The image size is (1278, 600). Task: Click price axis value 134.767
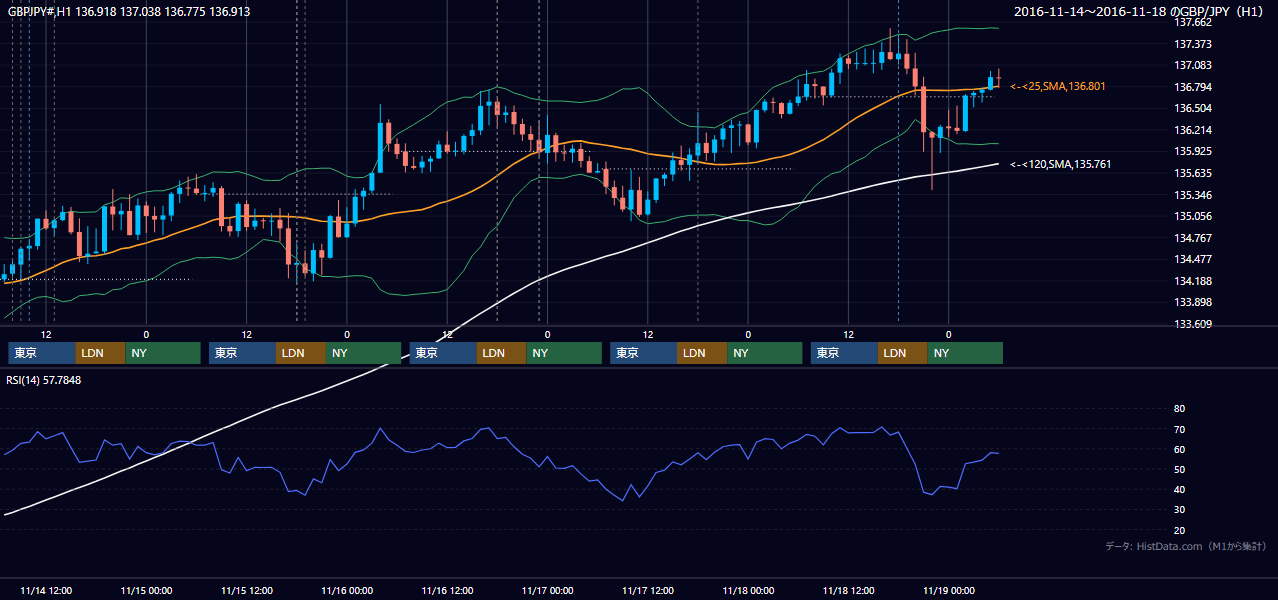[1193, 238]
